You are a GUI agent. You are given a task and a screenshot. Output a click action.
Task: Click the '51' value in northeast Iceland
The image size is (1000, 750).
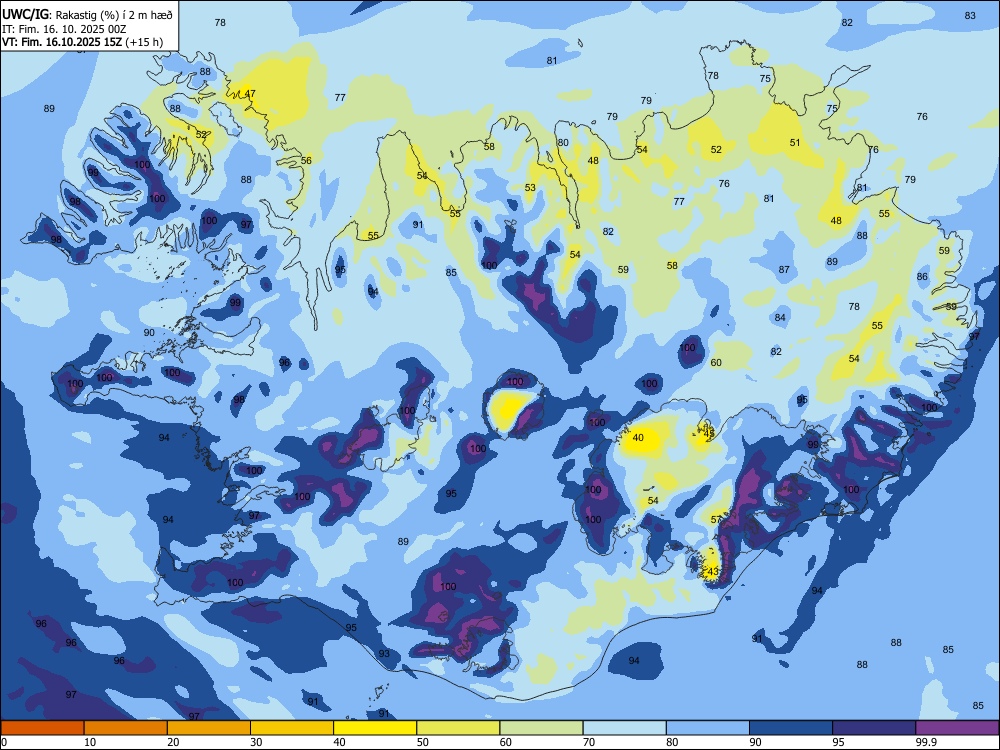tap(795, 142)
